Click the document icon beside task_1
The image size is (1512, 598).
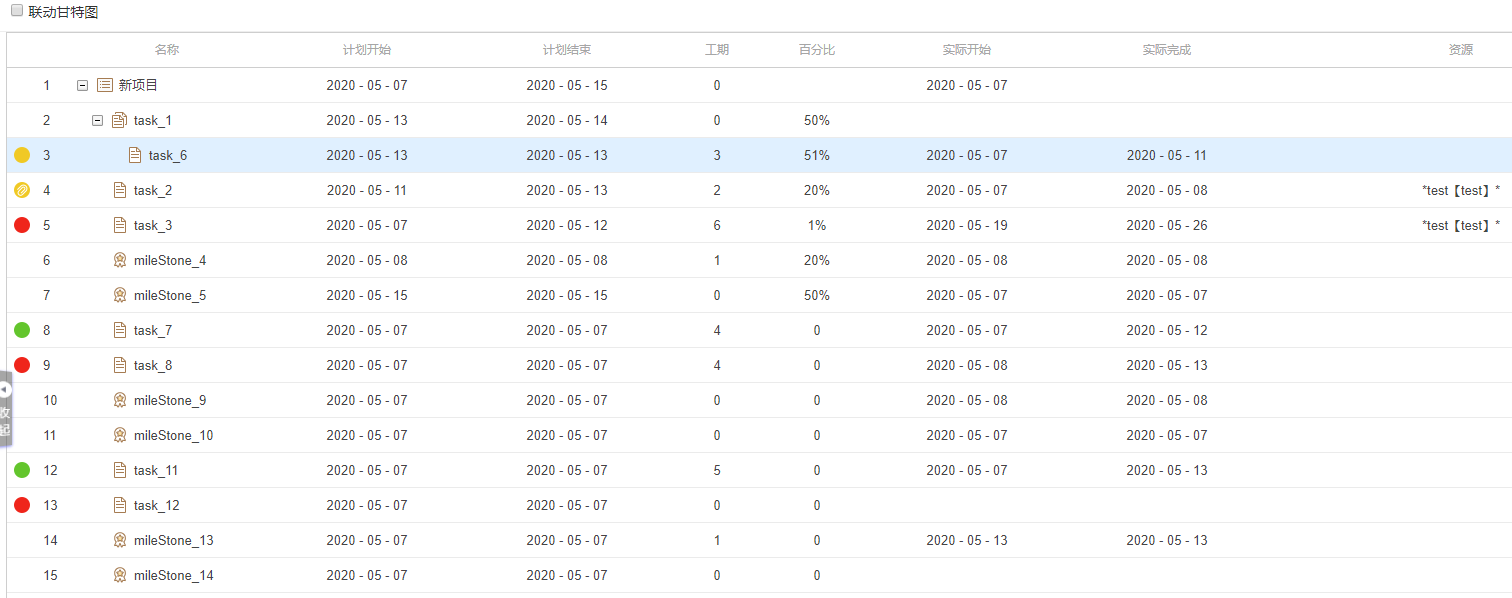tap(119, 120)
